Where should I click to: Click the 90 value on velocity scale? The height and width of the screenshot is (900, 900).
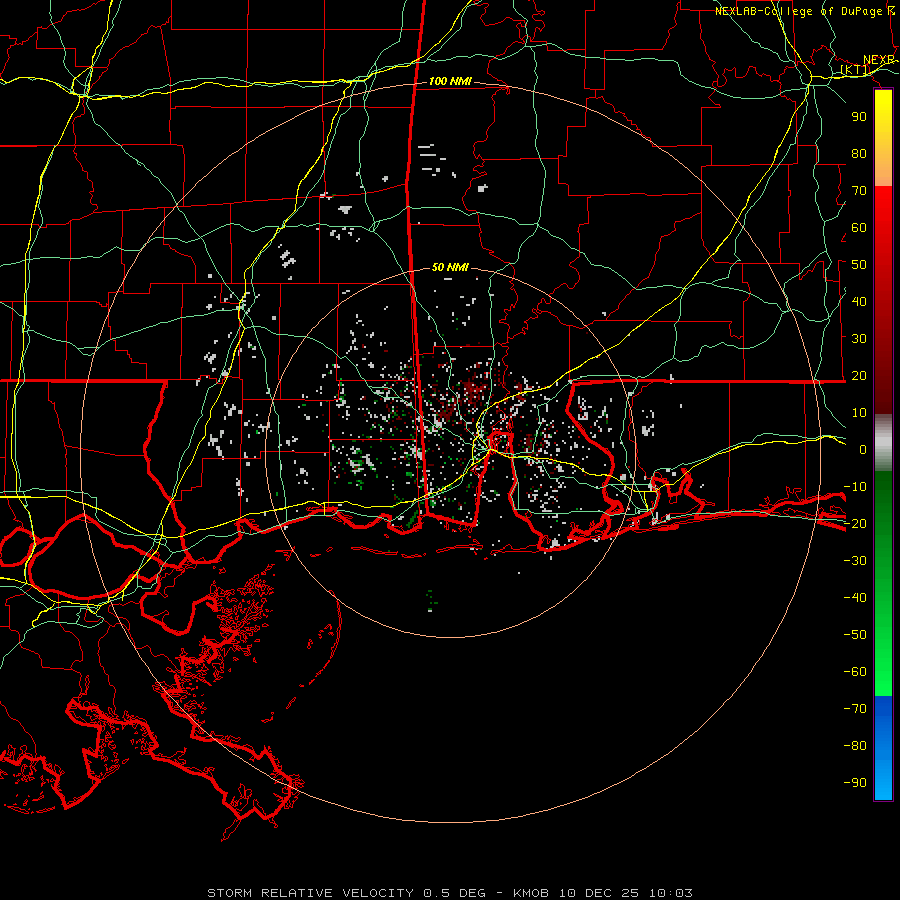pyautogui.click(x=859, y=117)
